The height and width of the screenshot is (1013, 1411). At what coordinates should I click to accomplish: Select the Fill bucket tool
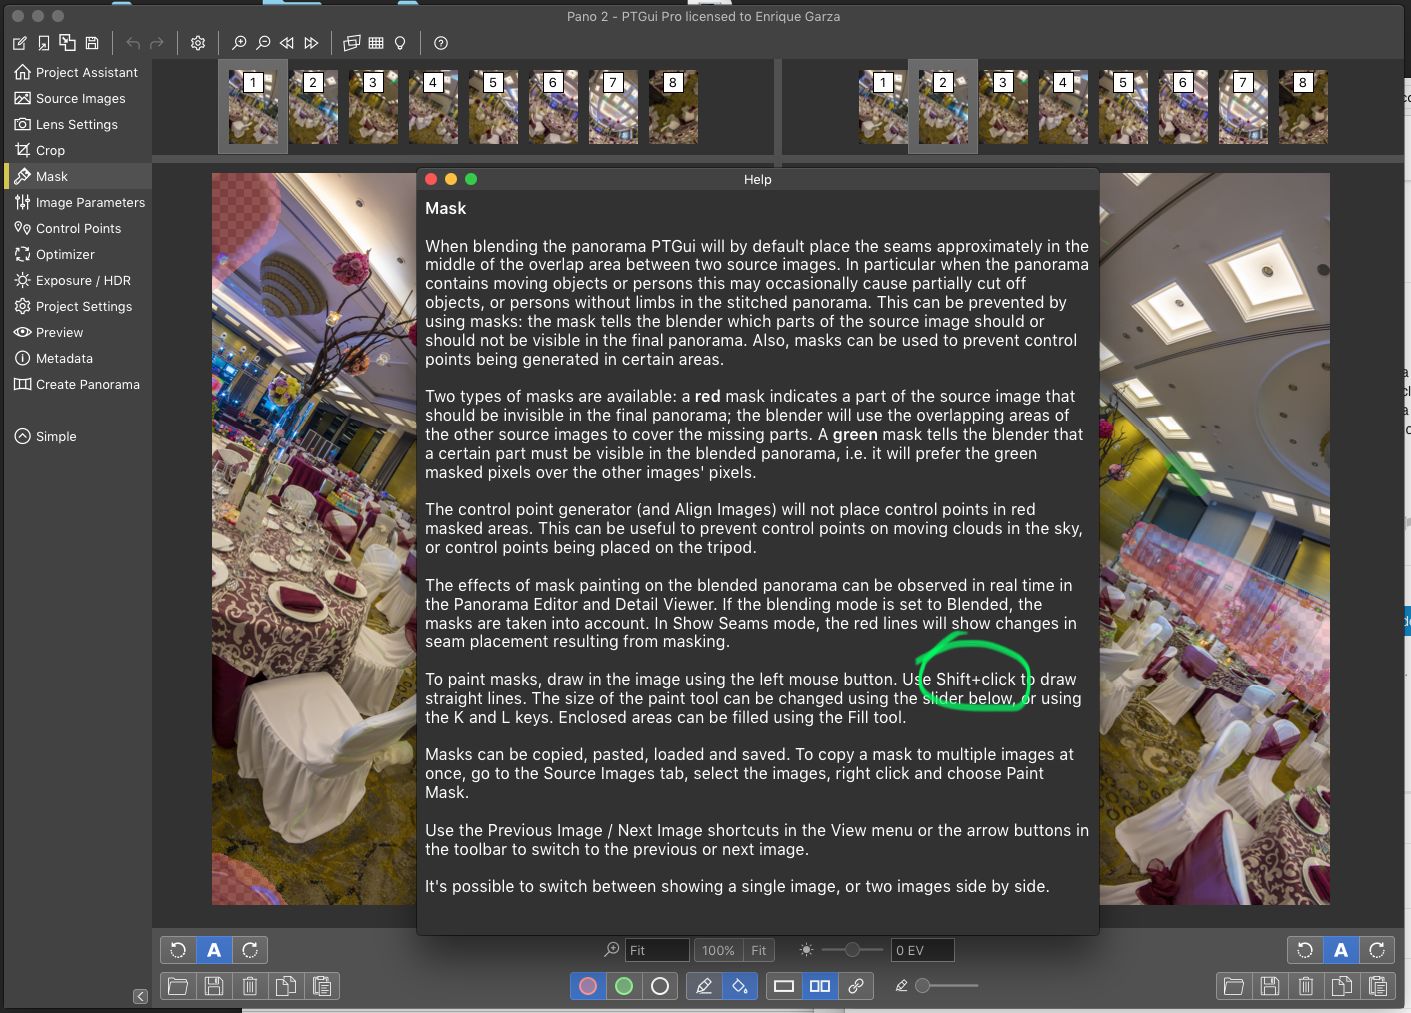740,986
